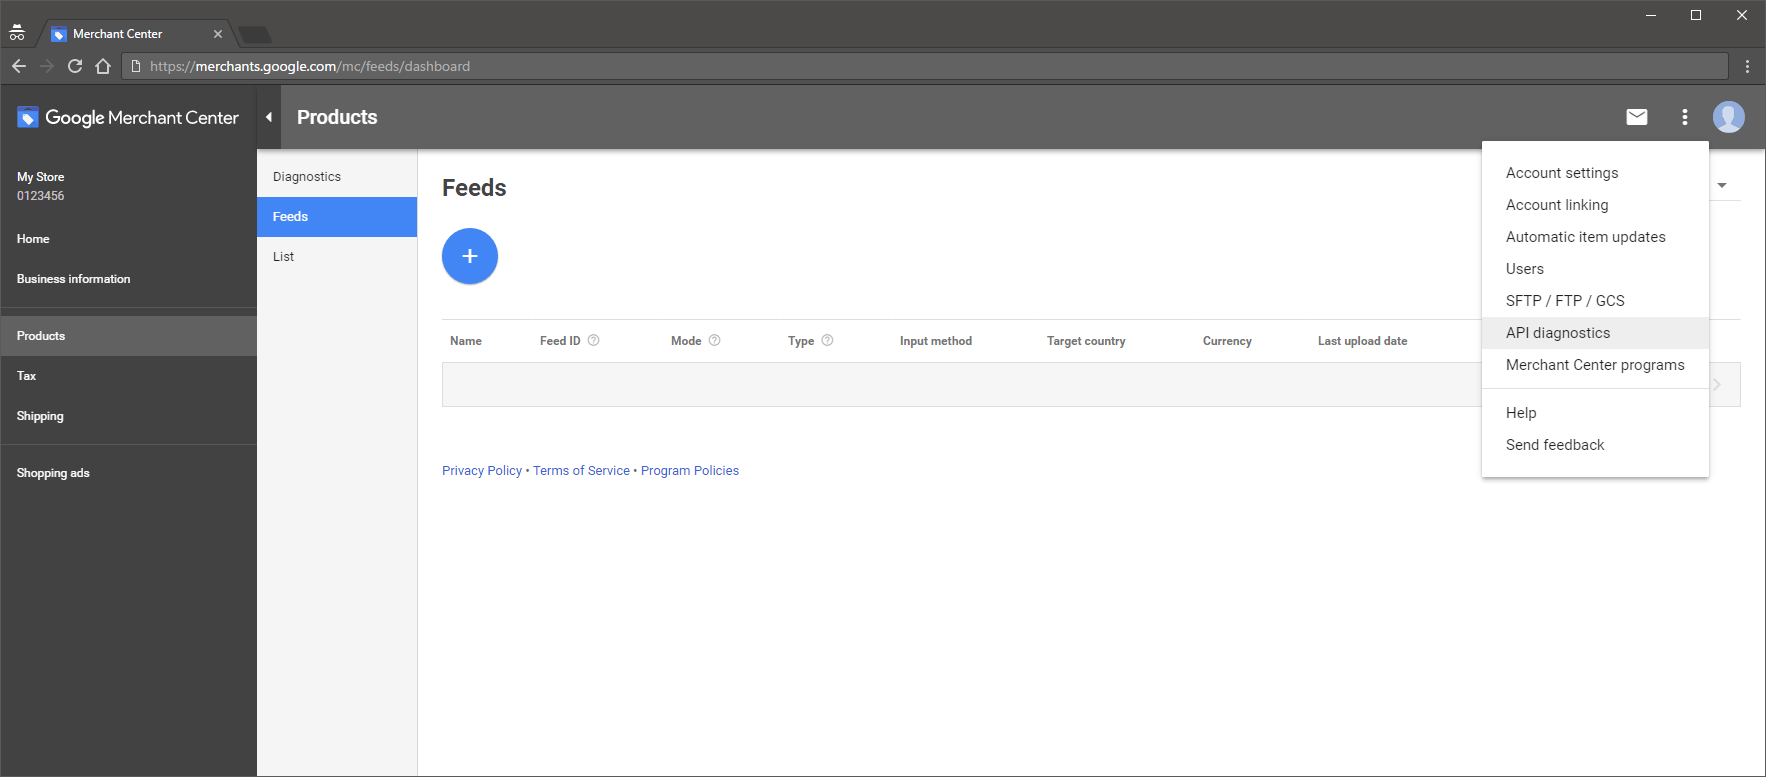Close the Merchant Center browser tab
1766x777 pixels.
click(x=218, y=34)
